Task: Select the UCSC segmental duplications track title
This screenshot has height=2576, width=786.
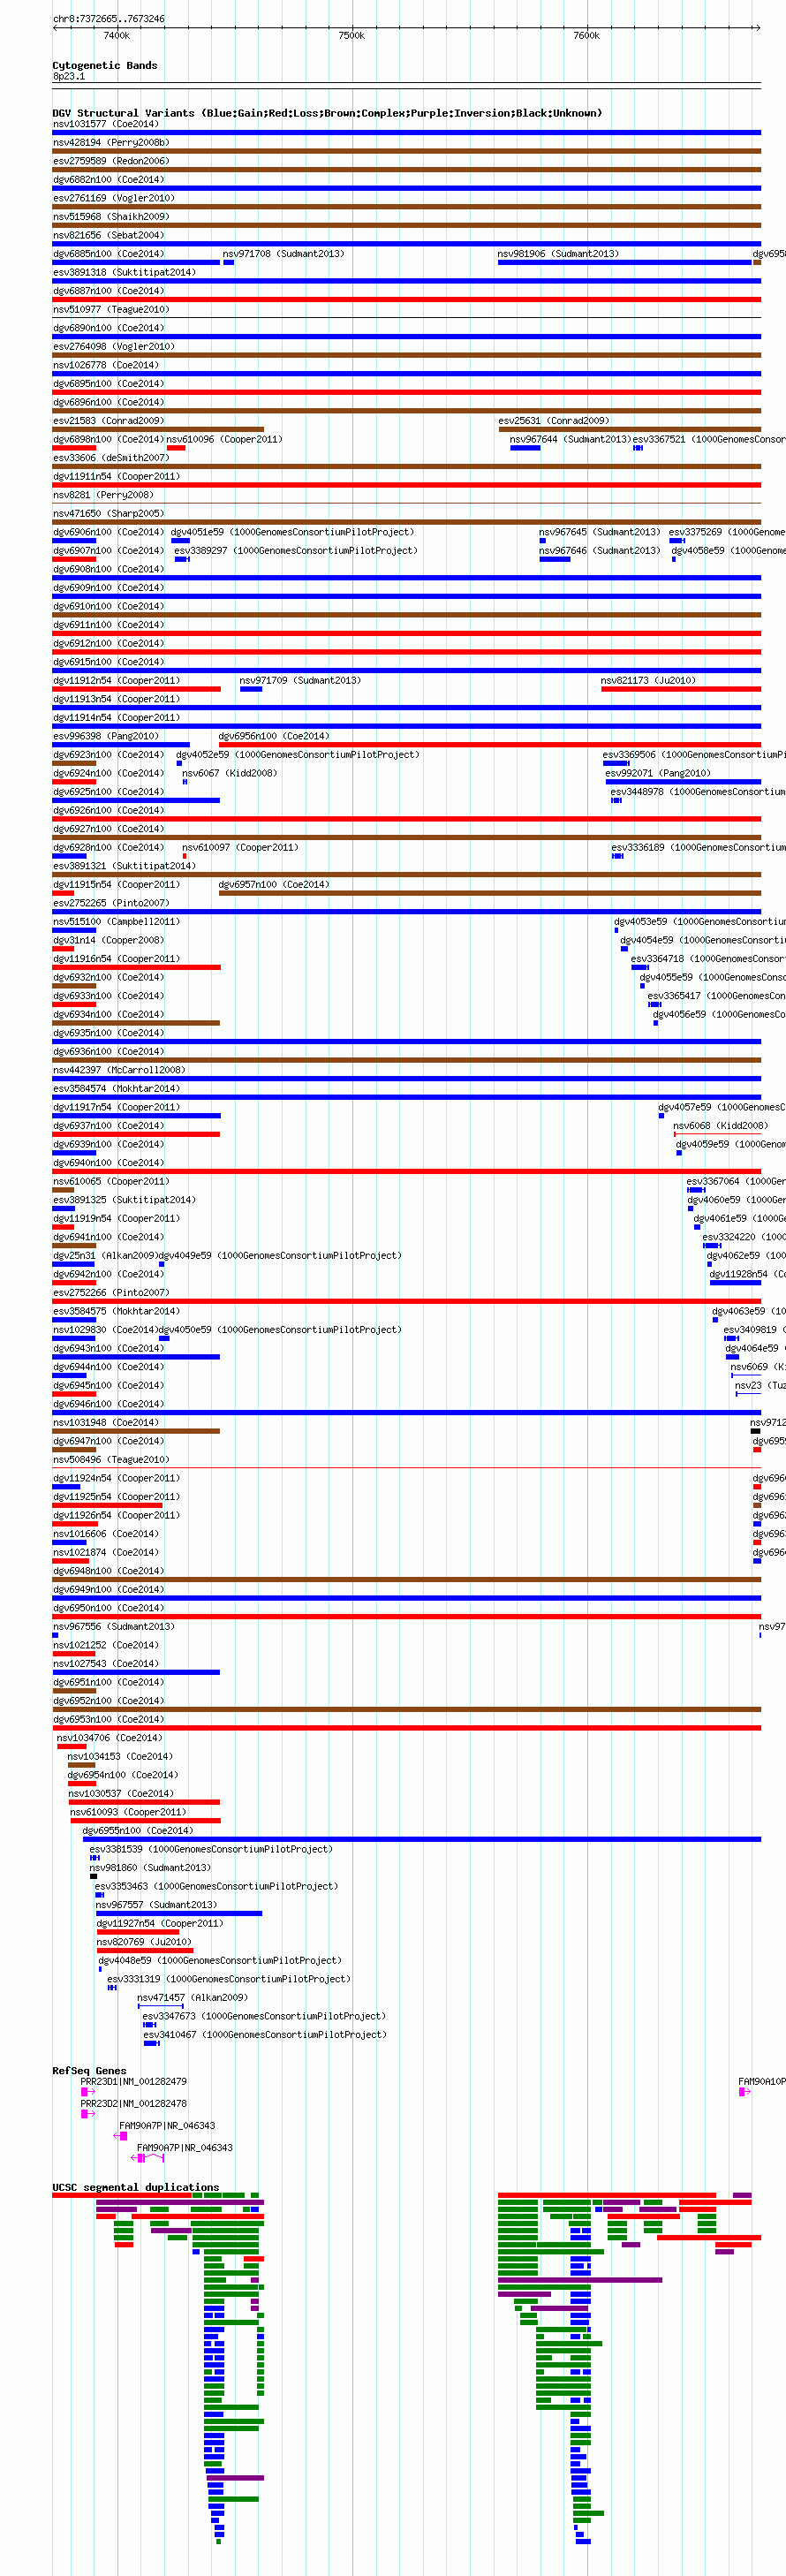Action: click(136, 2188)
